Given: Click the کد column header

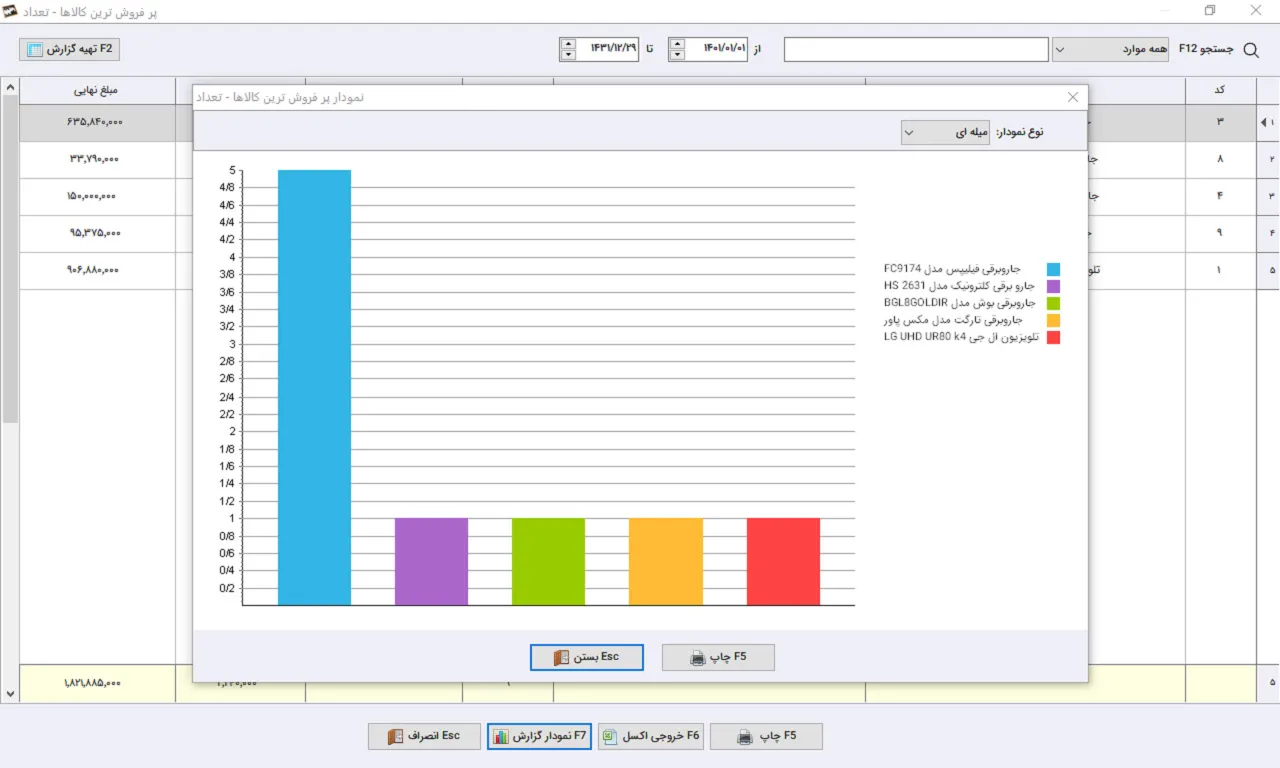Looking at the screenshot, I should click(x=1220, y=90).
